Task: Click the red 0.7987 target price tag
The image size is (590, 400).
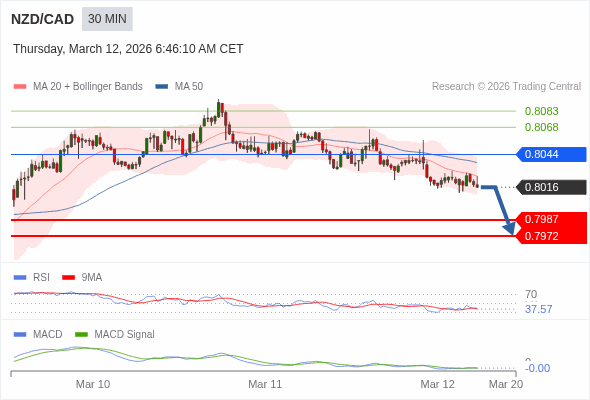Action: coord(551,219)
